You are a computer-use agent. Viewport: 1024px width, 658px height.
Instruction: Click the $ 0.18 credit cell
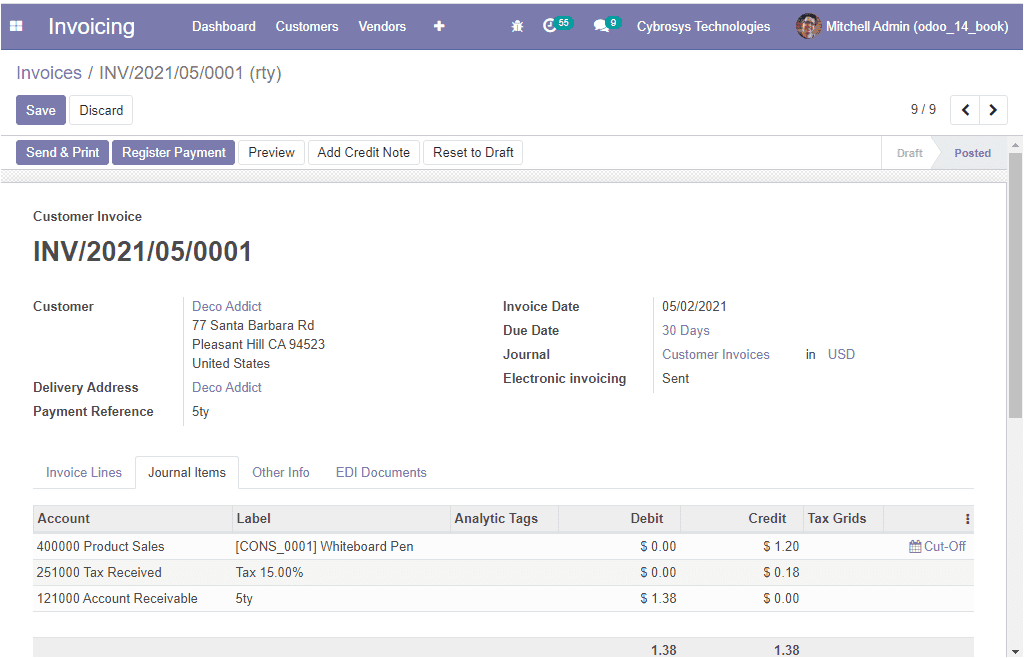[781, 572]
